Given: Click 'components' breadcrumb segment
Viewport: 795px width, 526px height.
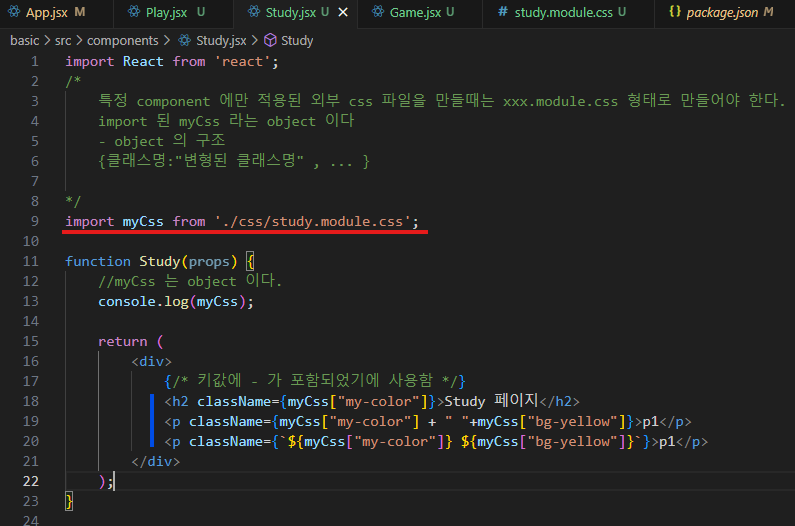Looking at the screenshot, I should click(x=122, y=41).
